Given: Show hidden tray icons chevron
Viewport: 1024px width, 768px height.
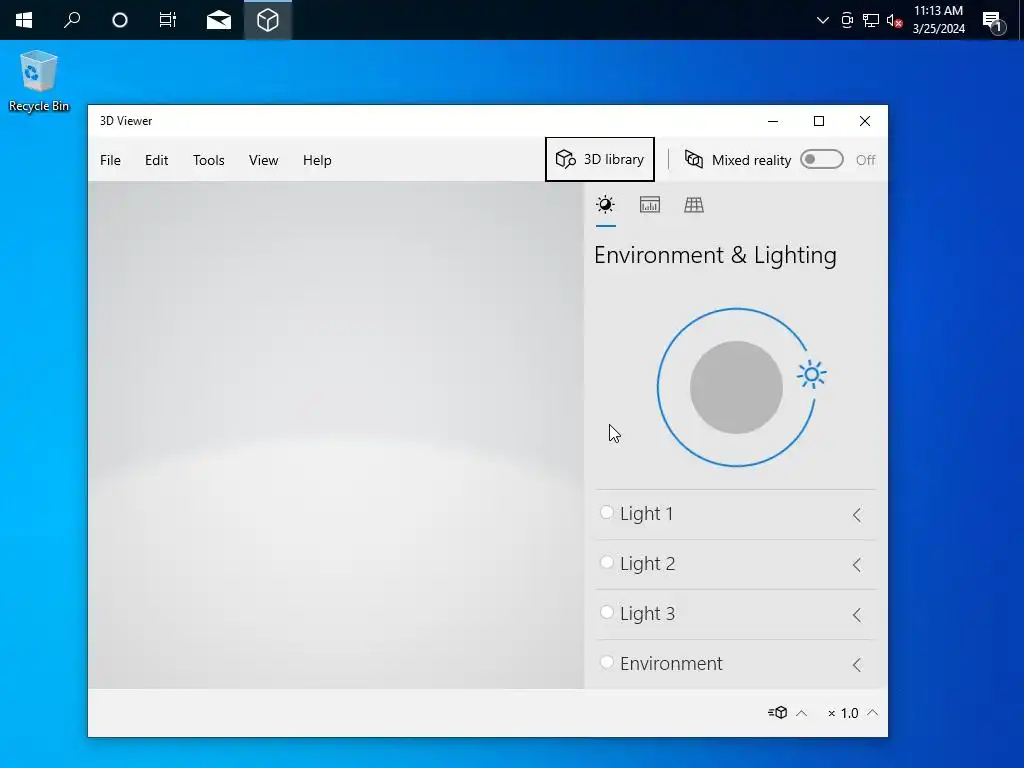Looking at the screenshot, I should click(x=823, y=20).
